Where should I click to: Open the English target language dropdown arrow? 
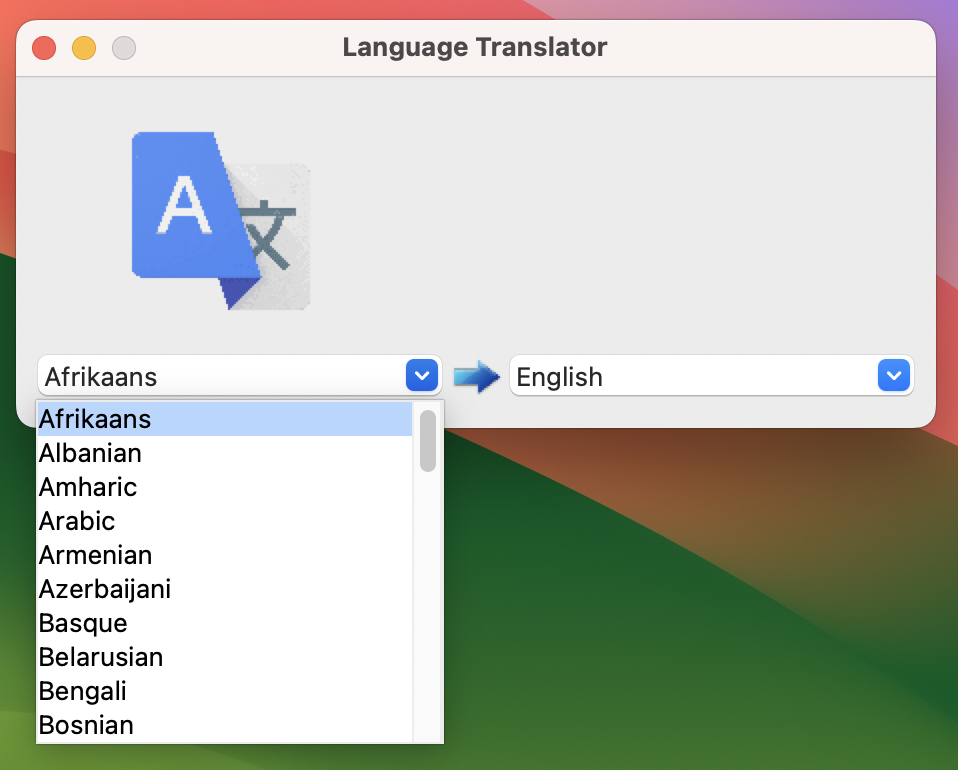[x=893, y=375]
